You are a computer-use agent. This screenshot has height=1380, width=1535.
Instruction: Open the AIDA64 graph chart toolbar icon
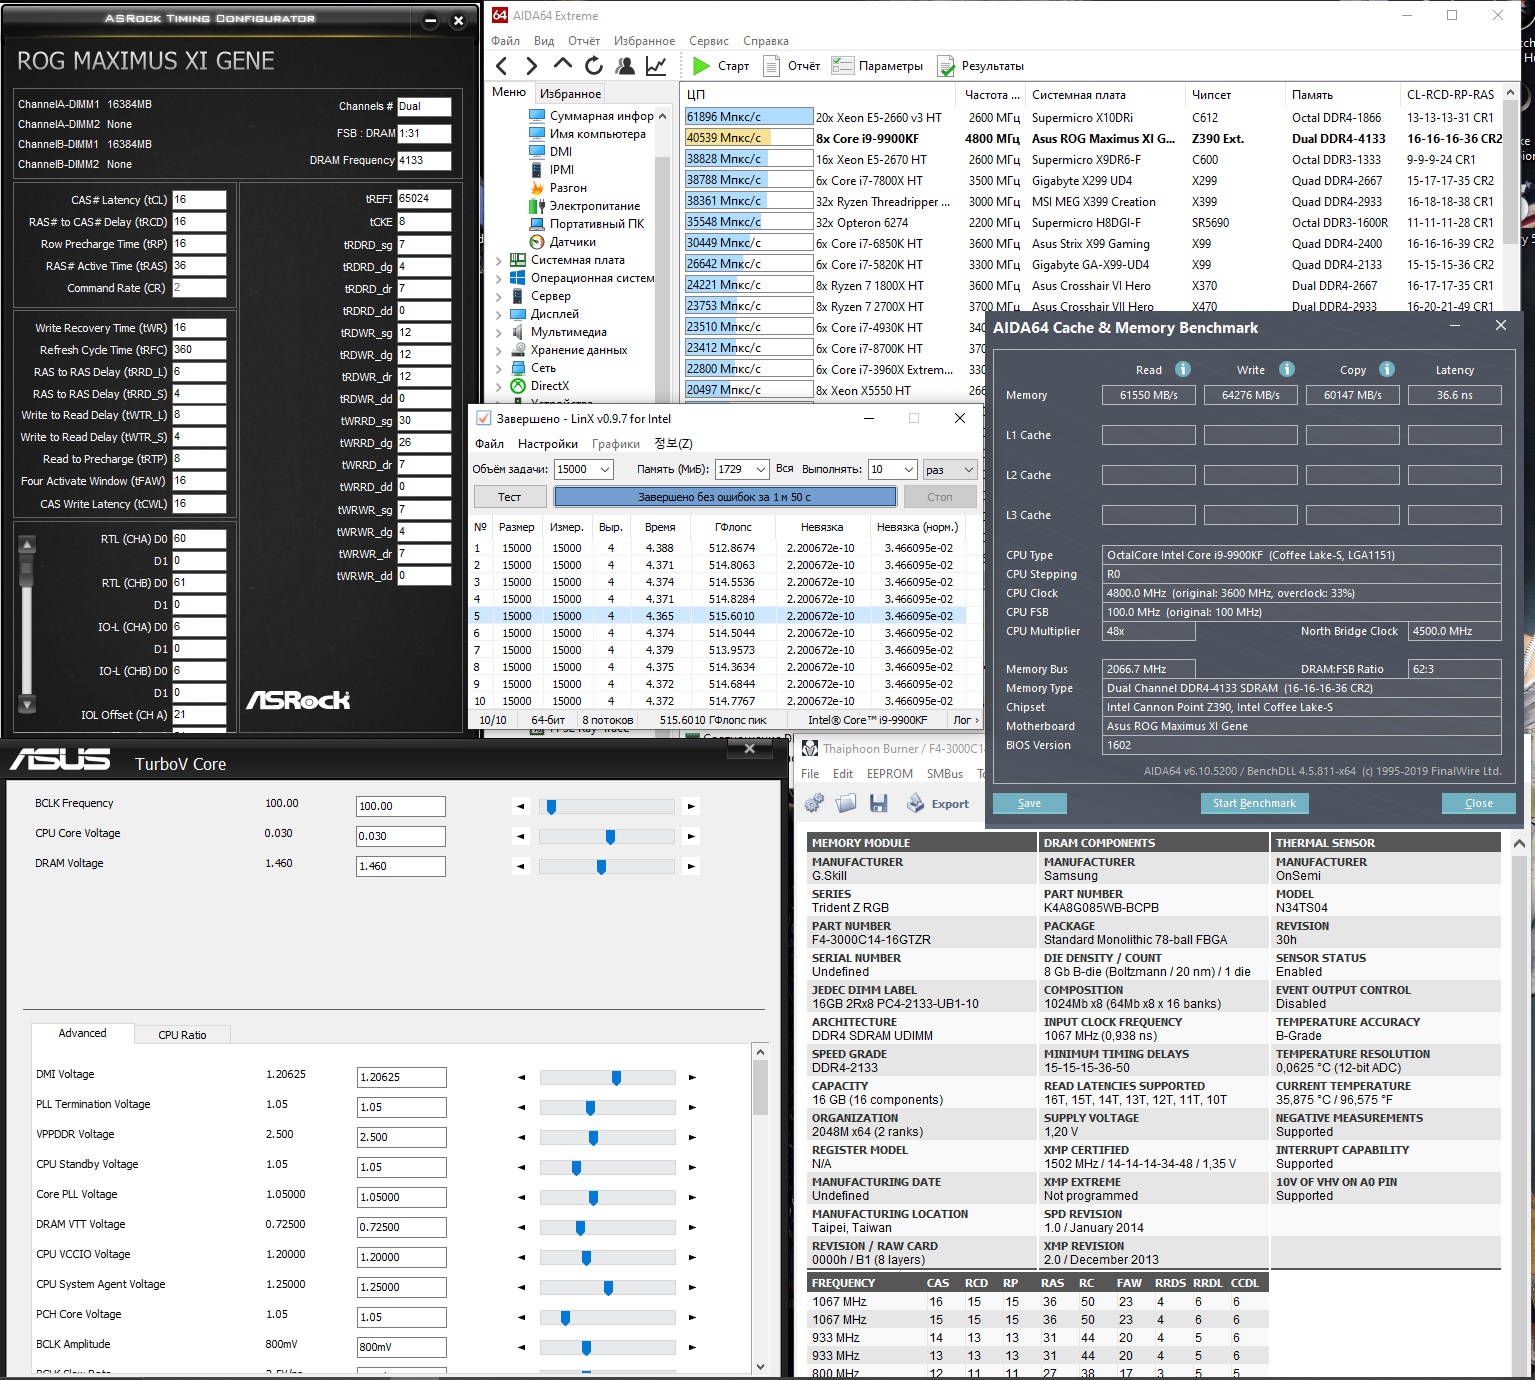click(x=656, y=66)
